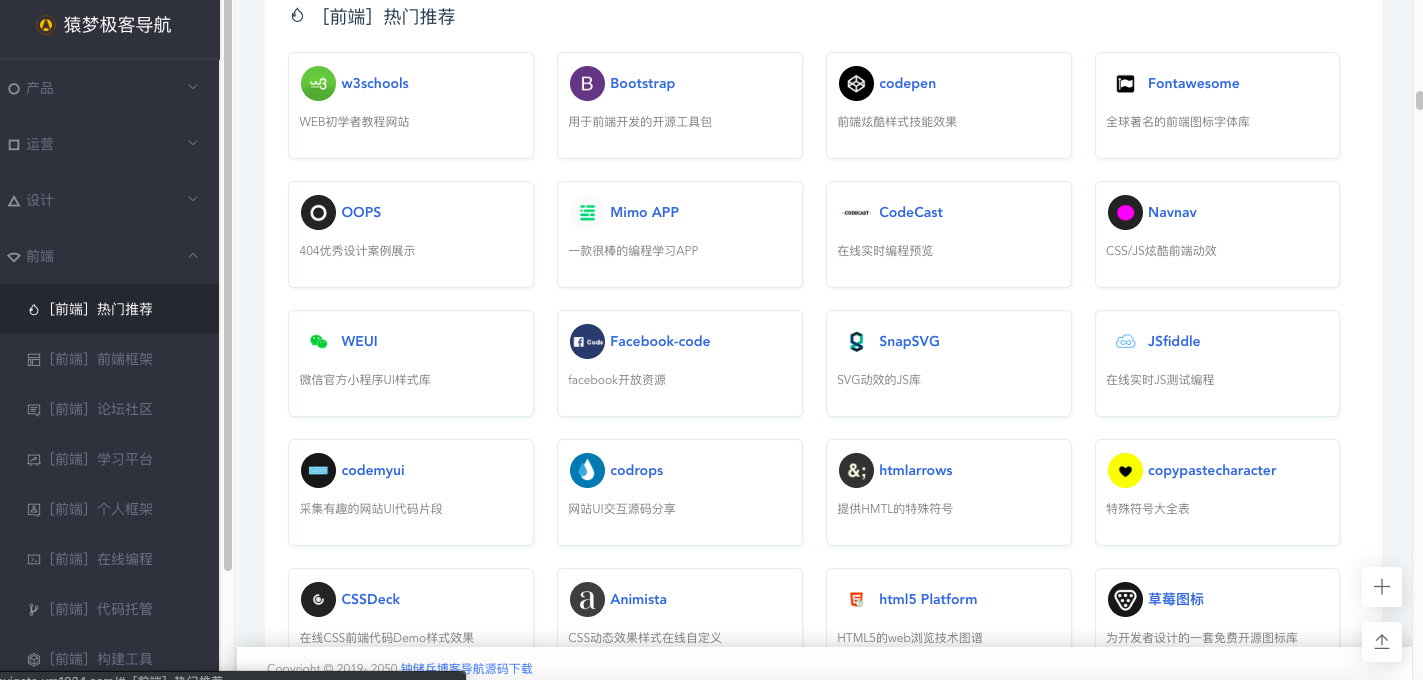
Task: Click the page vertical scrollbar thumb
Action: [x=1418, y=101]
